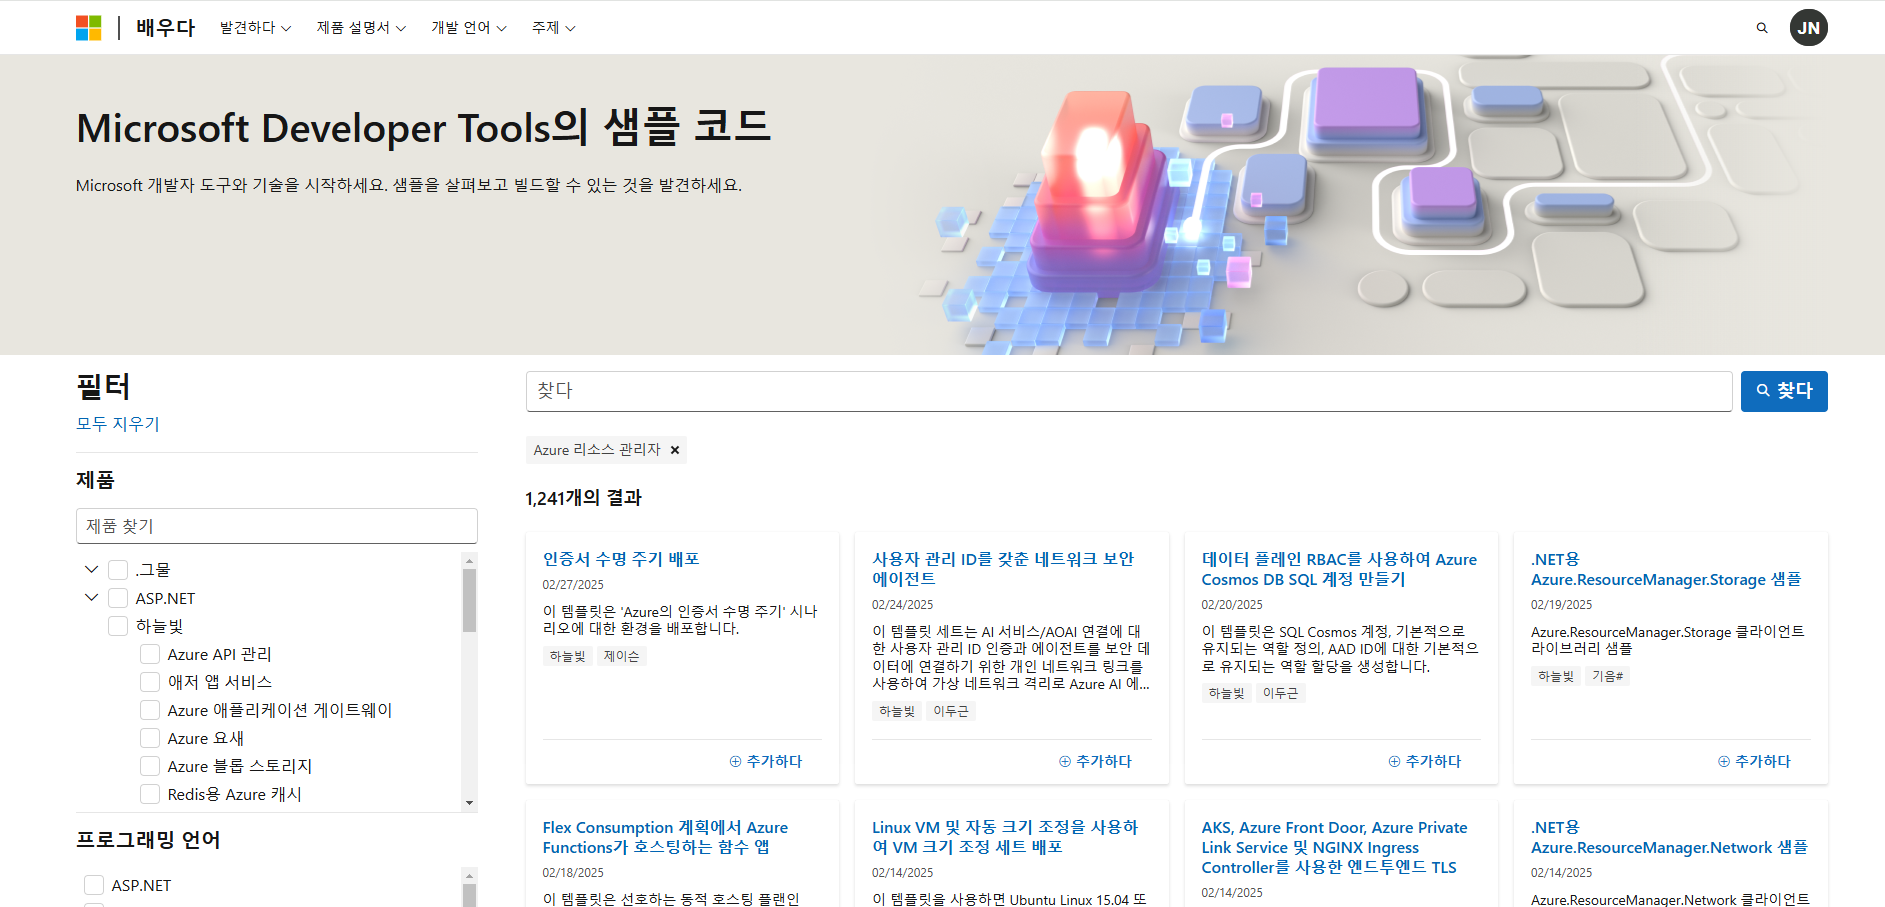
Task: Check the Redis용 Azure 캐시 checkbox
Action: point(150,794)
